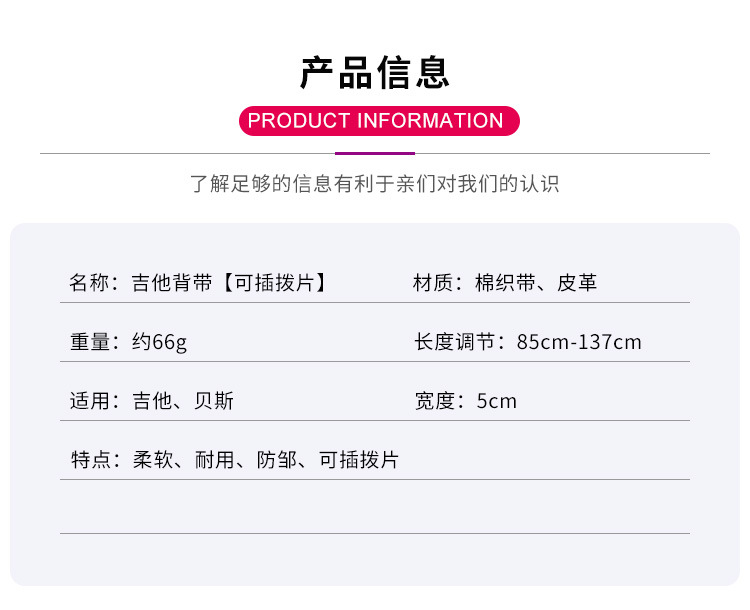Click the purple underline accent bar
The width and height of the screenshot is (750, 610).
point(375,154)
